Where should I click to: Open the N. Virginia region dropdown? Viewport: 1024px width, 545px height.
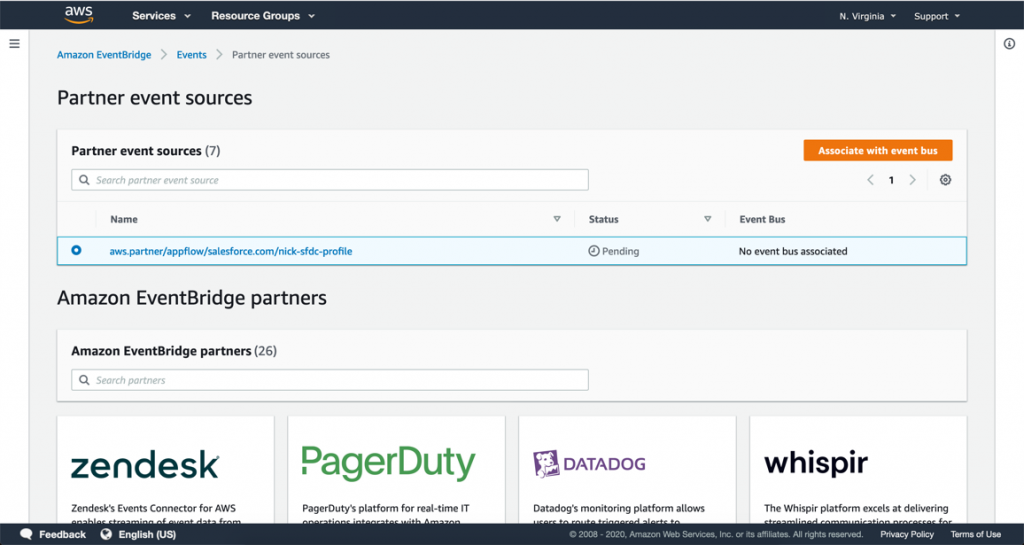coord(867,16)
